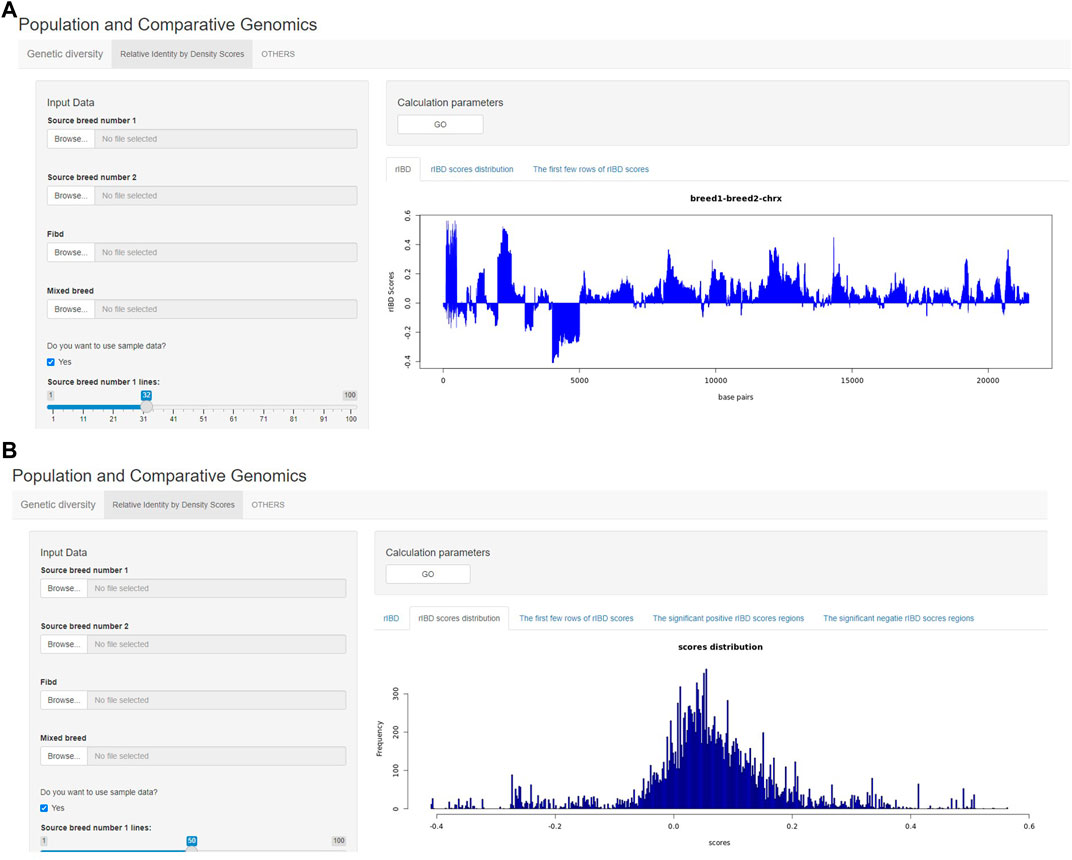Click the Fibd file field in panel A

226,252
